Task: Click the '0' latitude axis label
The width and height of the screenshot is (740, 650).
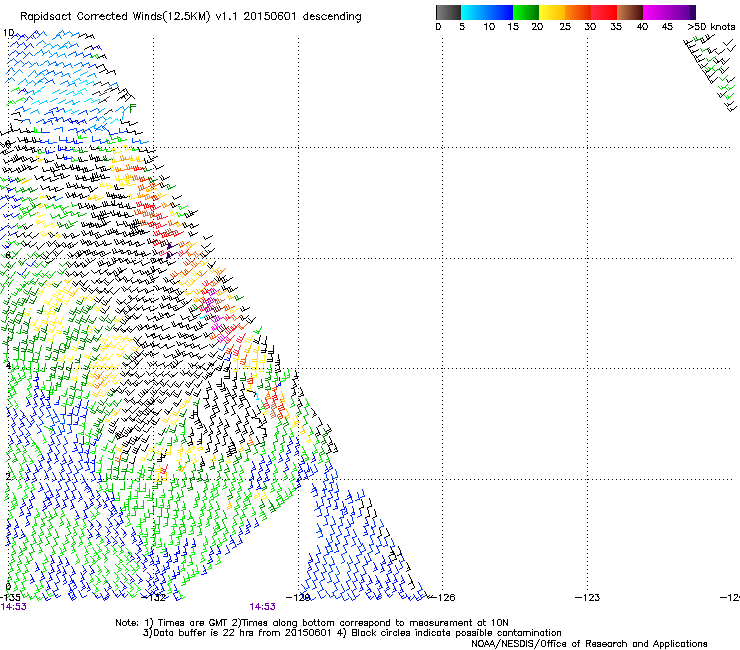Action: (8, 587)
